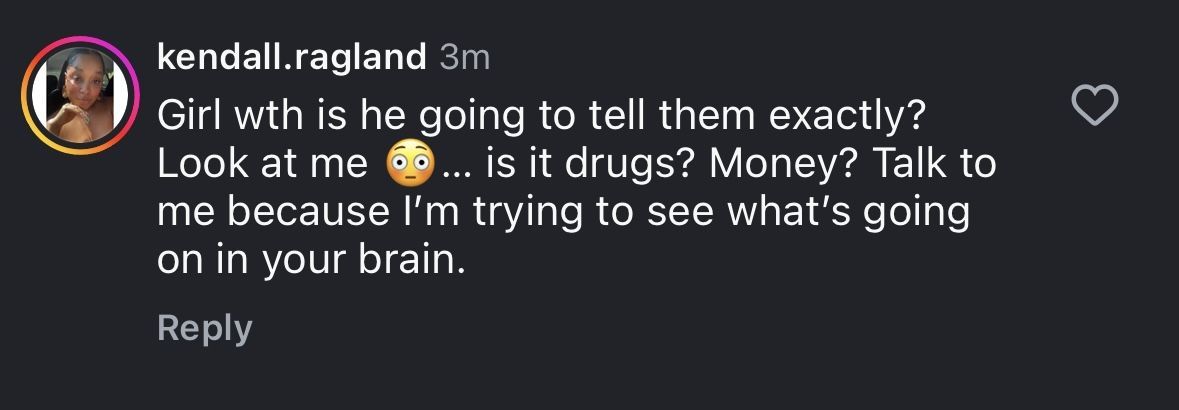The height and width of the screenshot is (410, 1179).
Task: Reply to kendall.ragland's comment
Action: [x=204, y=328]
